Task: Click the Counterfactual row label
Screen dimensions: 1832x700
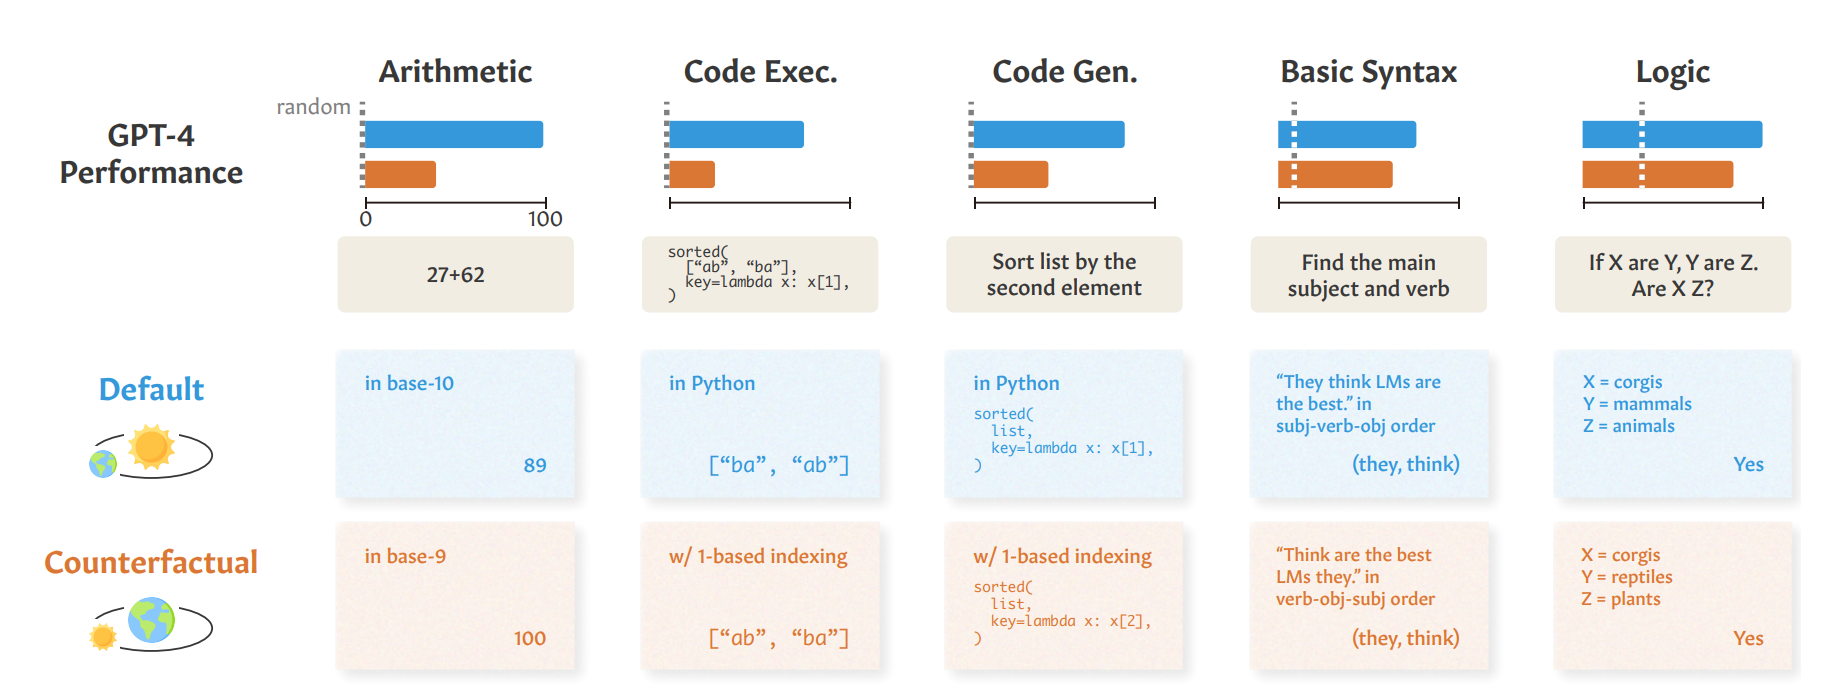Action: 151,562
